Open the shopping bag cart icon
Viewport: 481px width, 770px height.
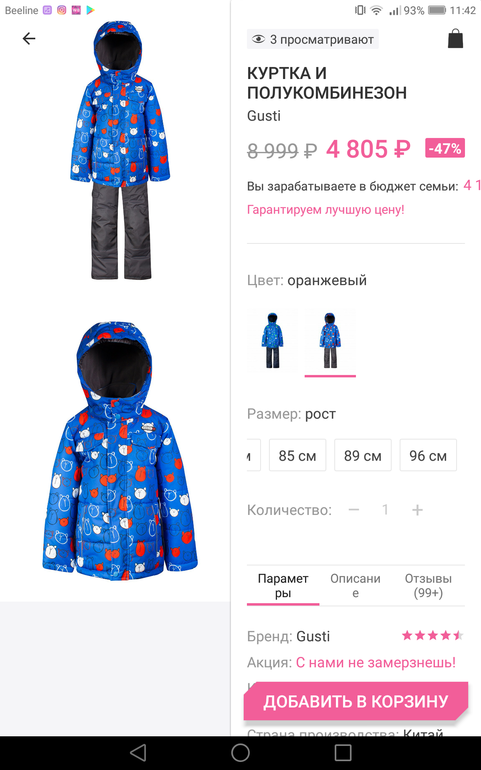point(455,38)
